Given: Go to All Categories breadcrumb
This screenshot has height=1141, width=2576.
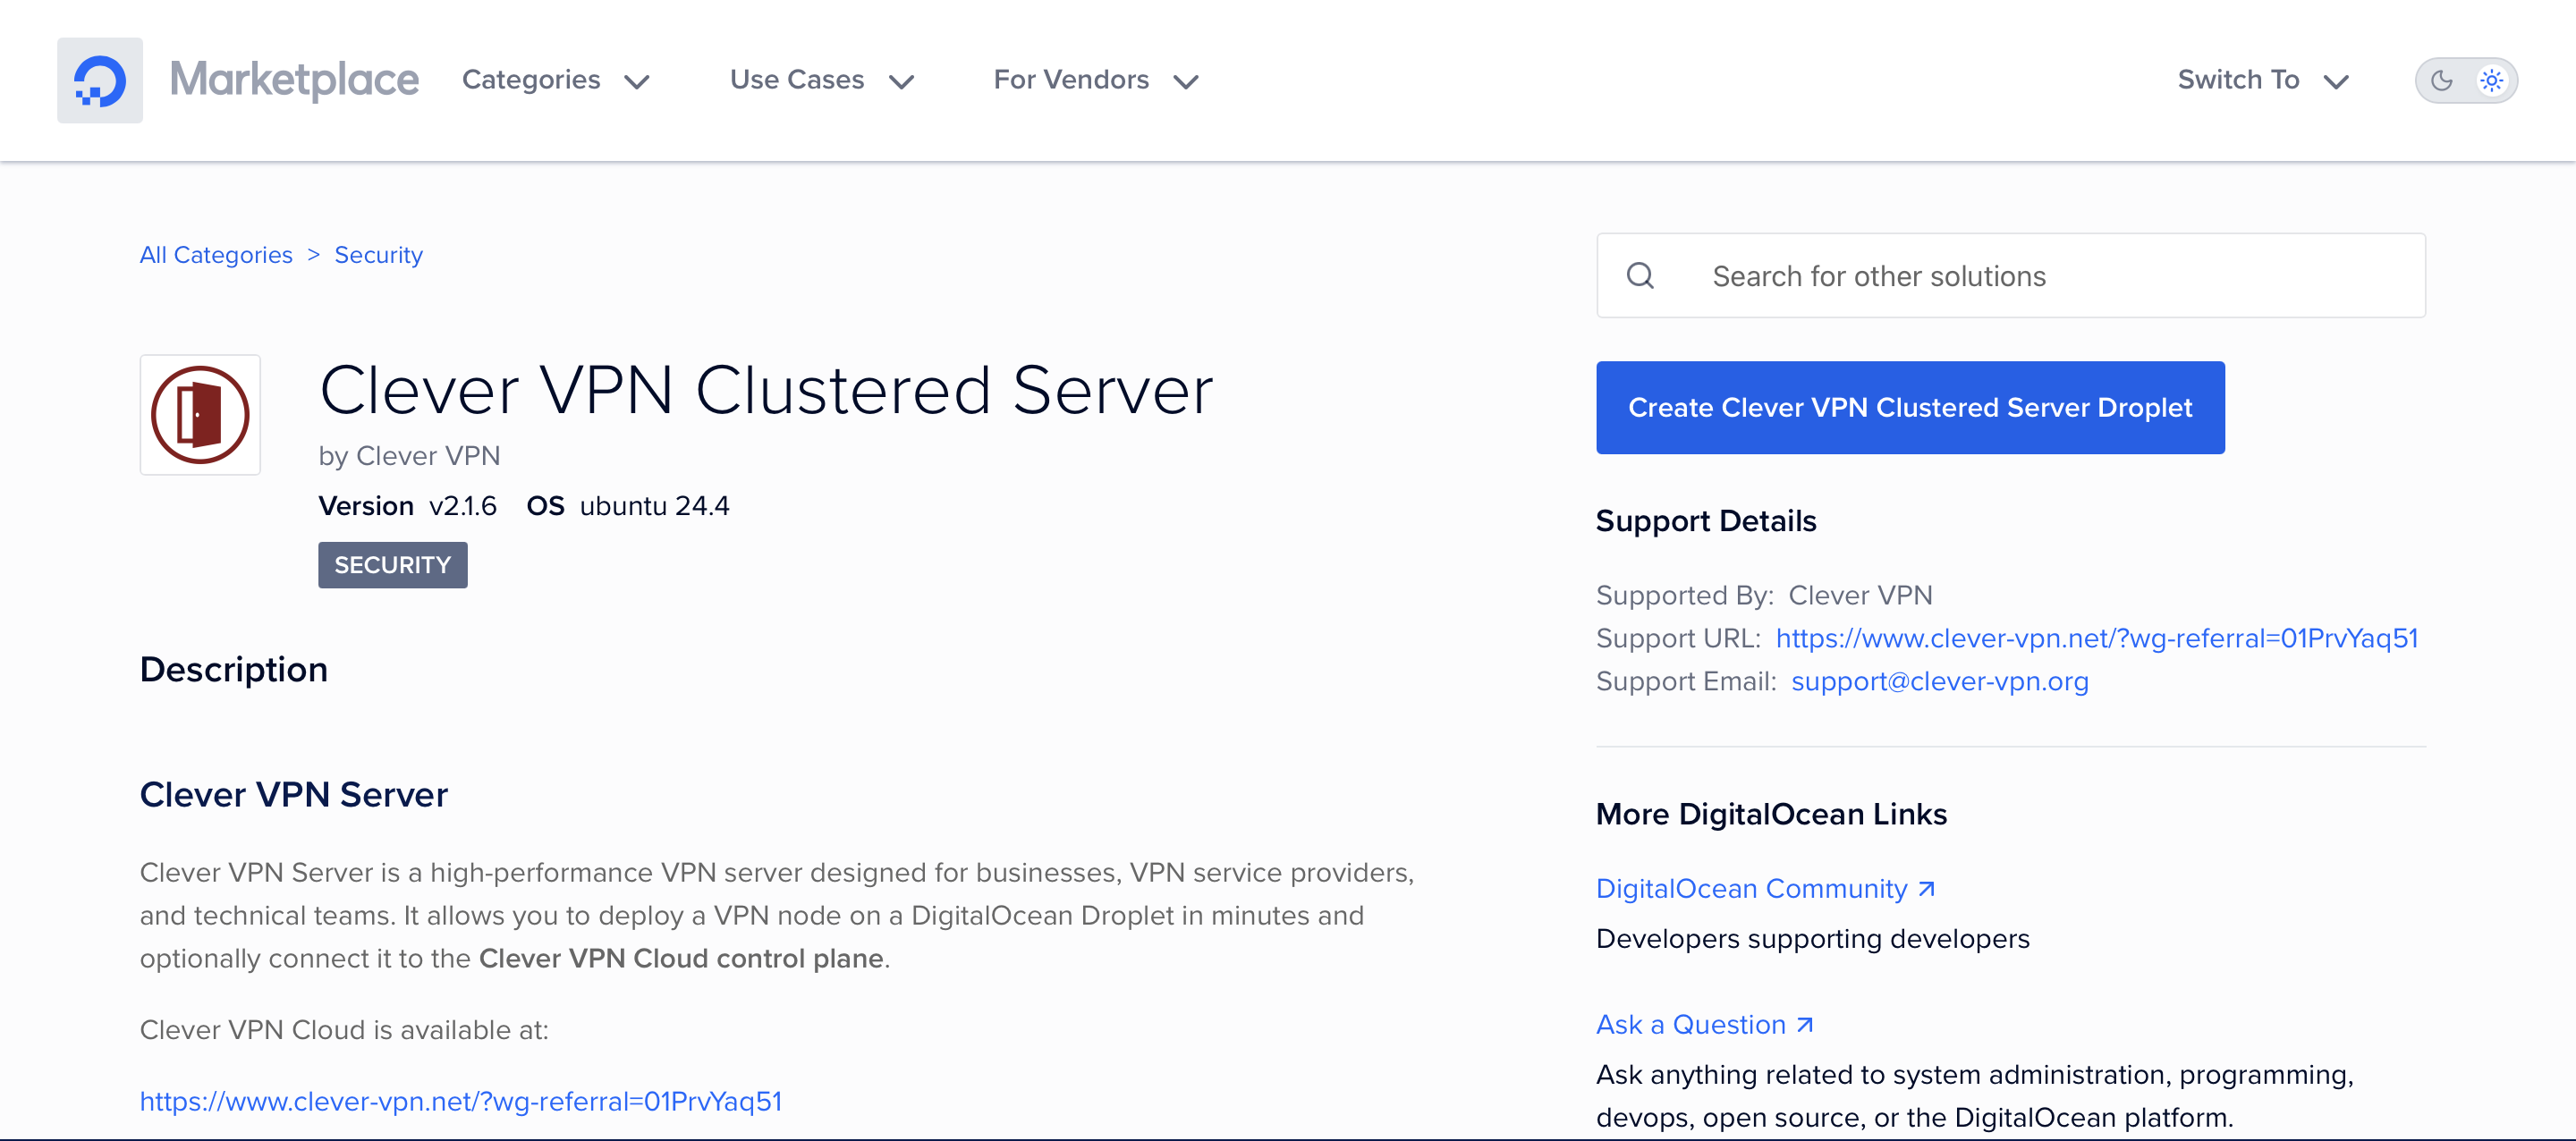Looking at the screenshot, I should (x=216, y=255).
